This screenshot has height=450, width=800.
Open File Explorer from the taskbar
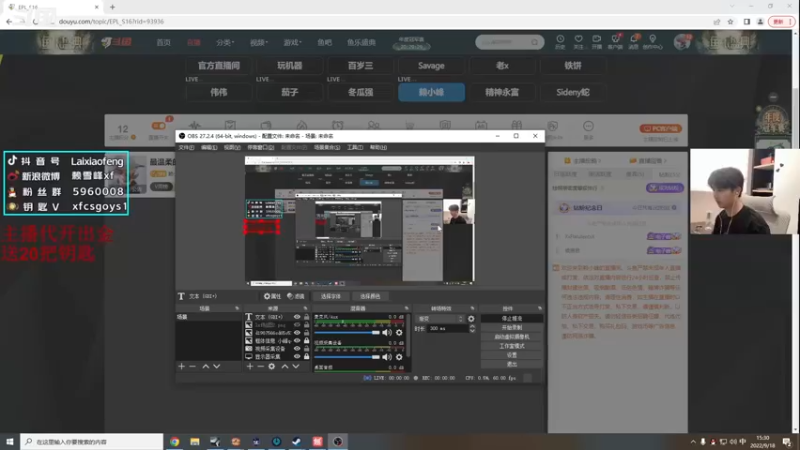[195, 442]
